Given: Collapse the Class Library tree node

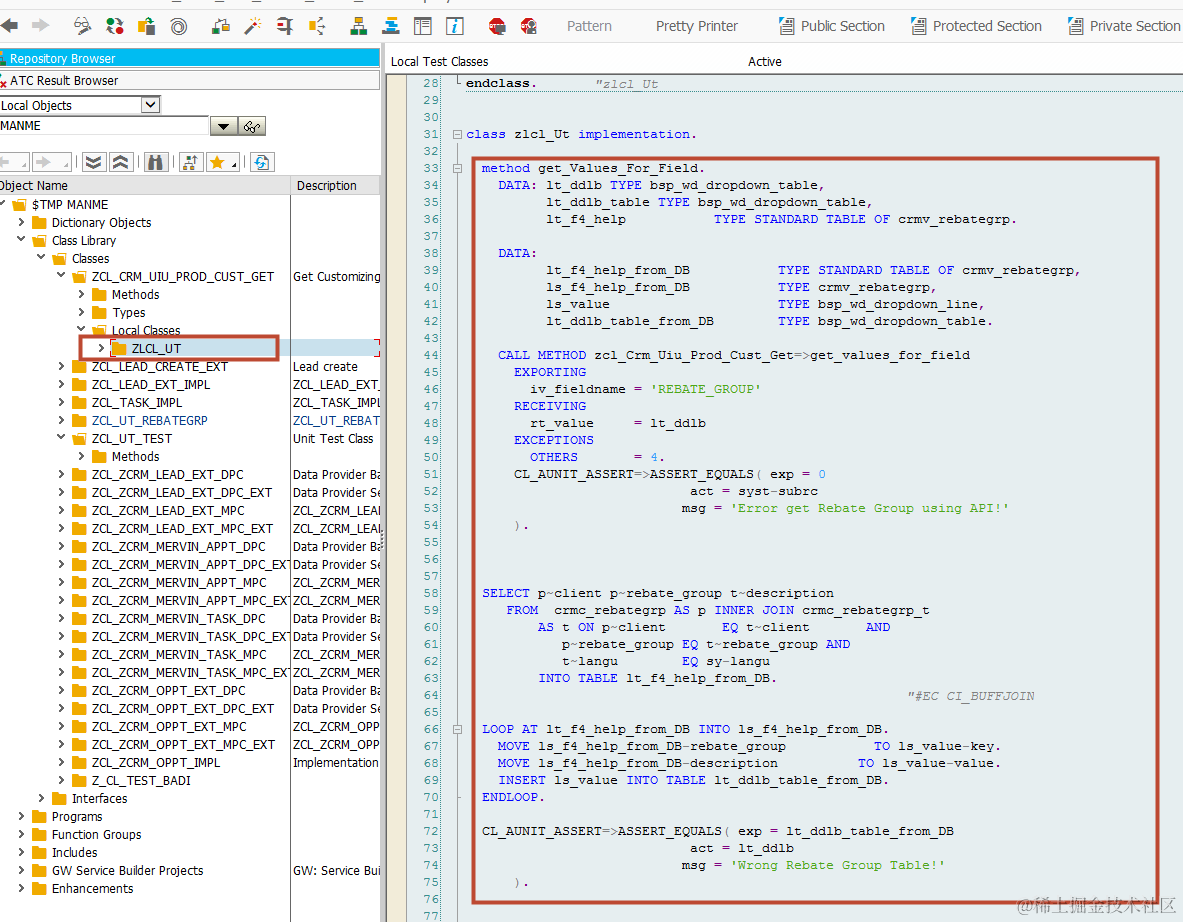Looking at the screenshot, I should [21, 240].
